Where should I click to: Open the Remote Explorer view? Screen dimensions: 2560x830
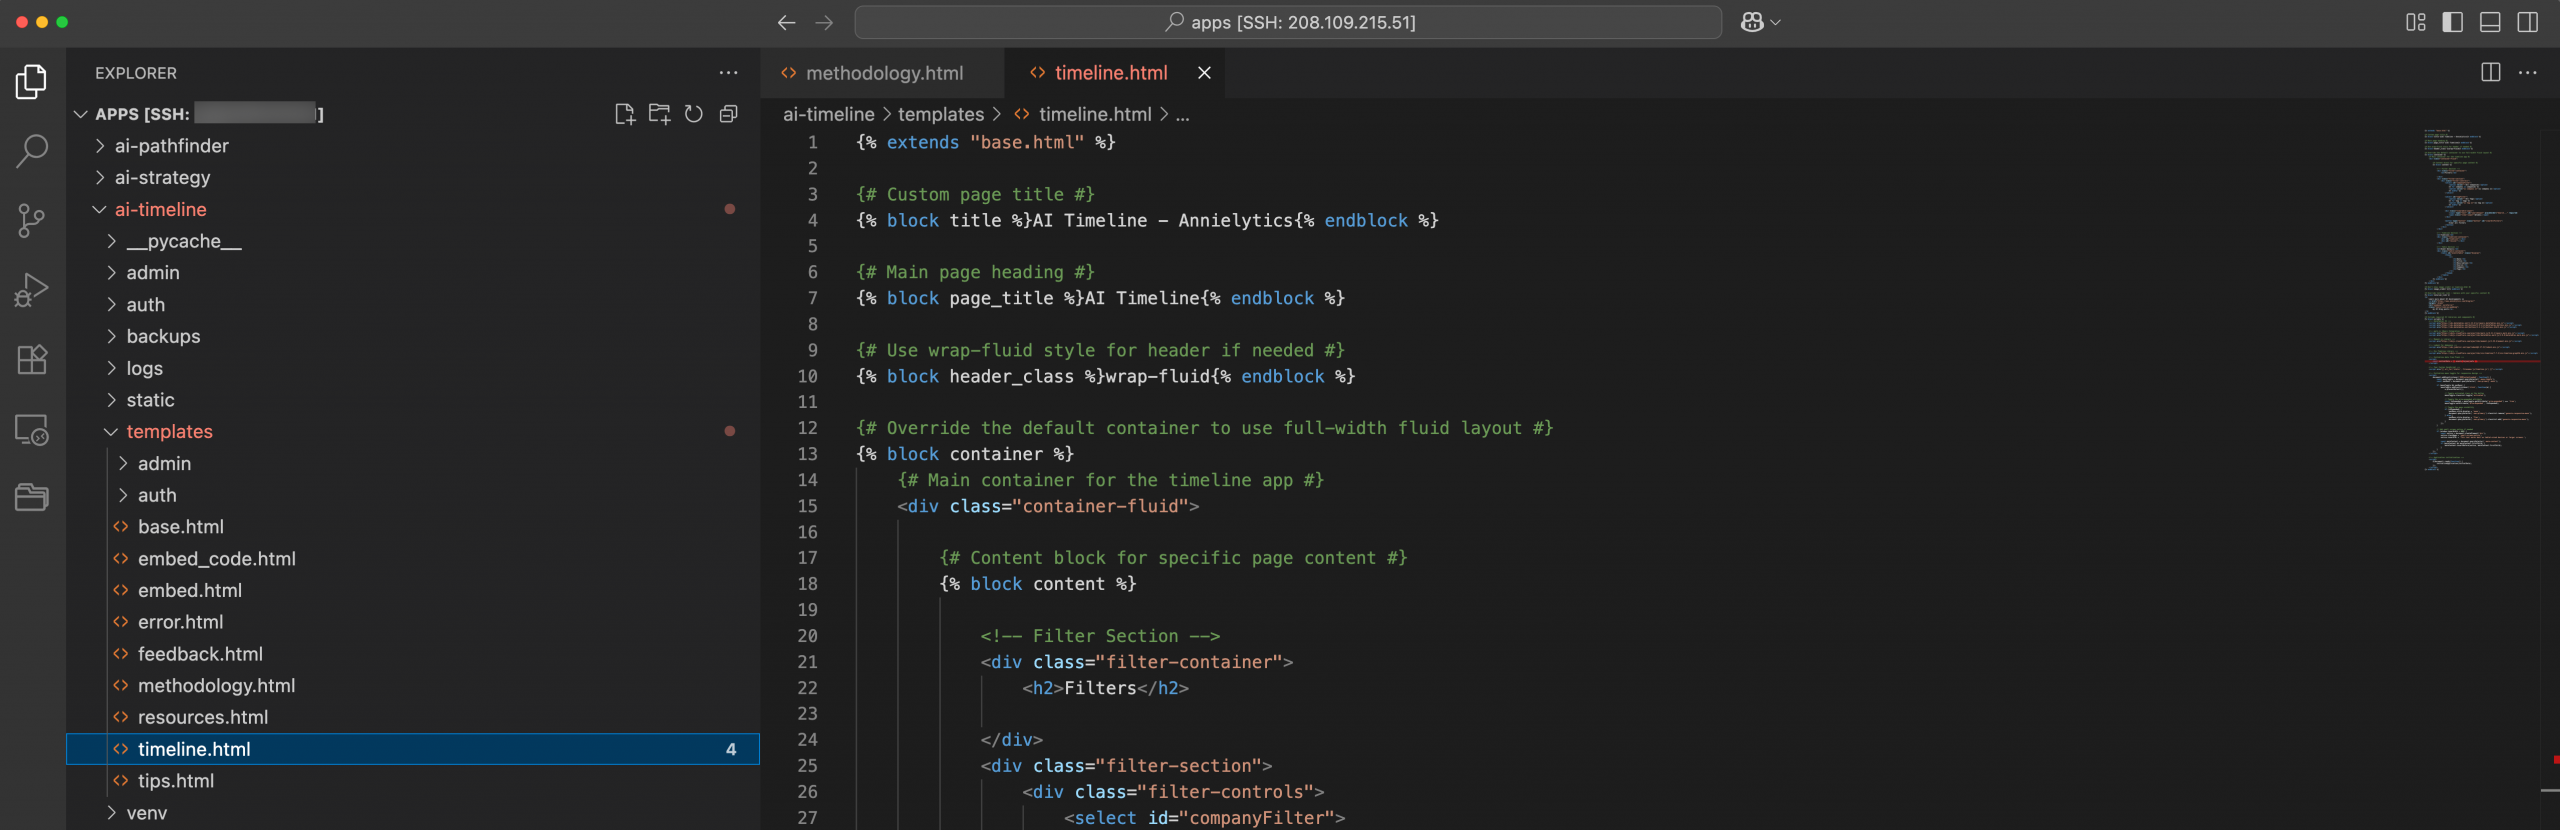(x=32, y=429)
